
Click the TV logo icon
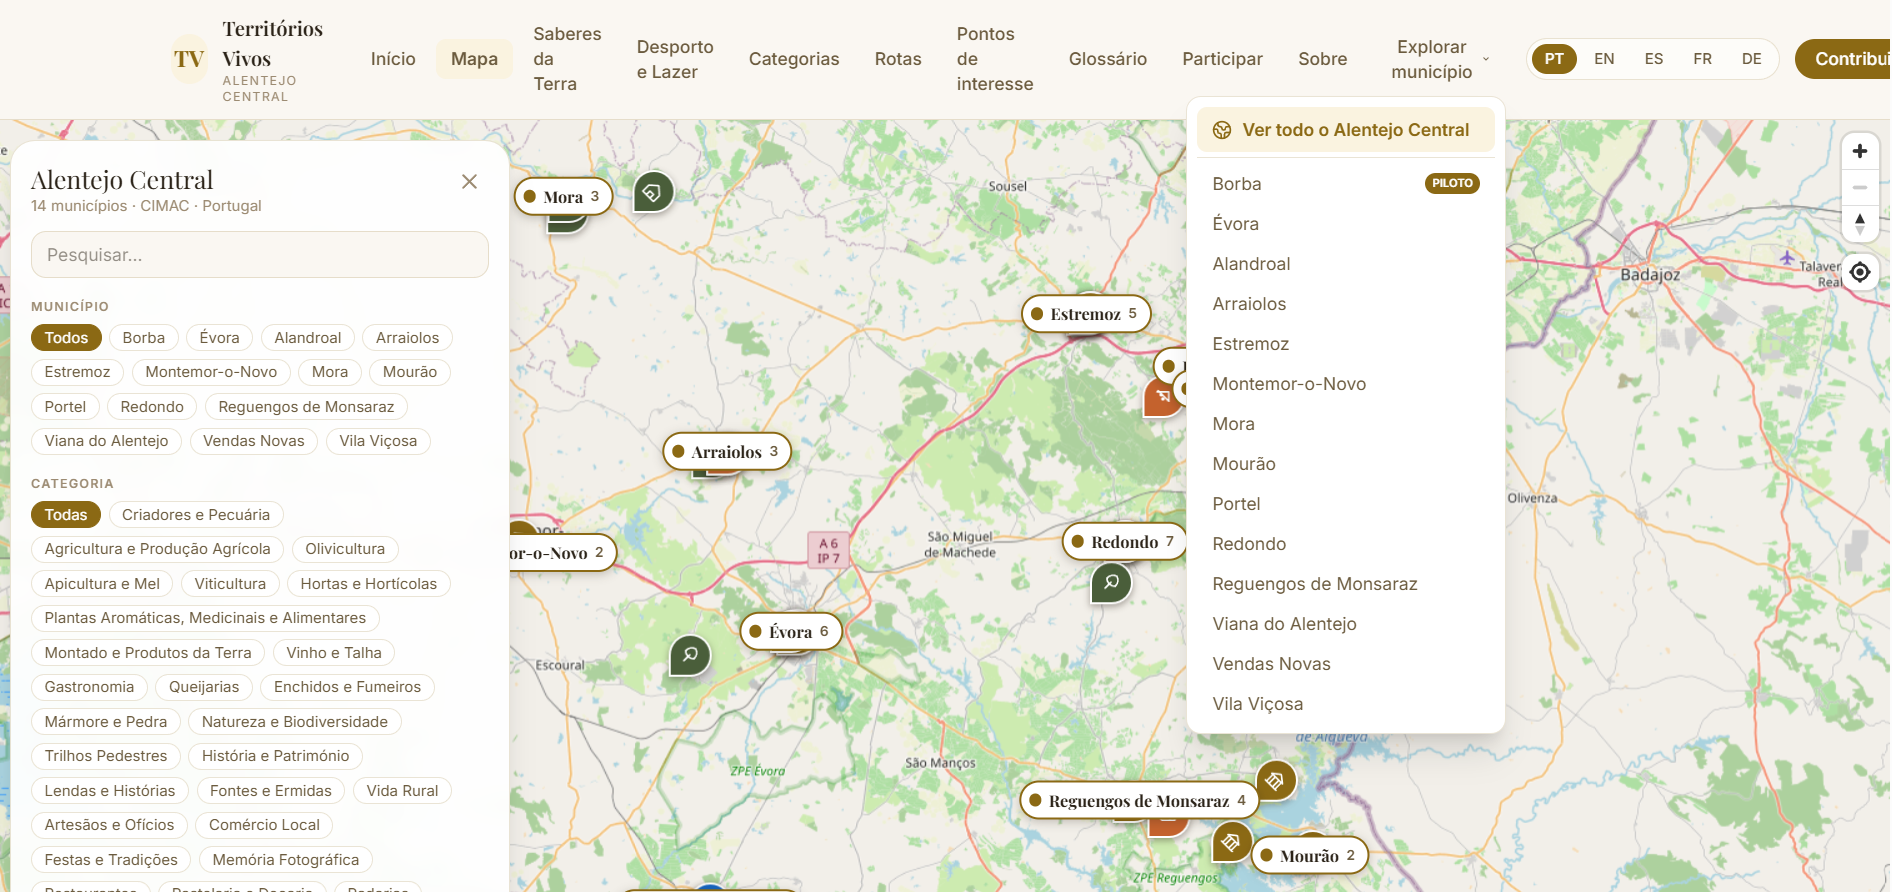189,59
